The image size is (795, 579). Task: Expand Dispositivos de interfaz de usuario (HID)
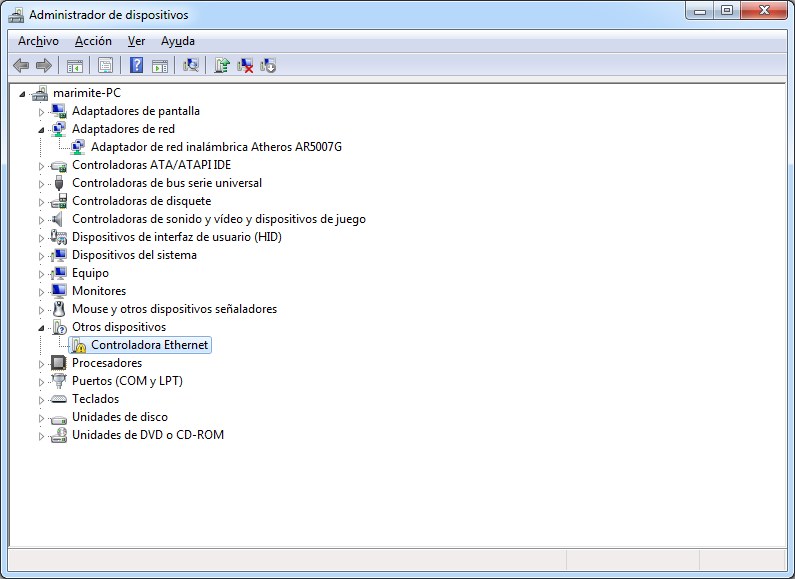pyautogui.click(x=41, y=238)
